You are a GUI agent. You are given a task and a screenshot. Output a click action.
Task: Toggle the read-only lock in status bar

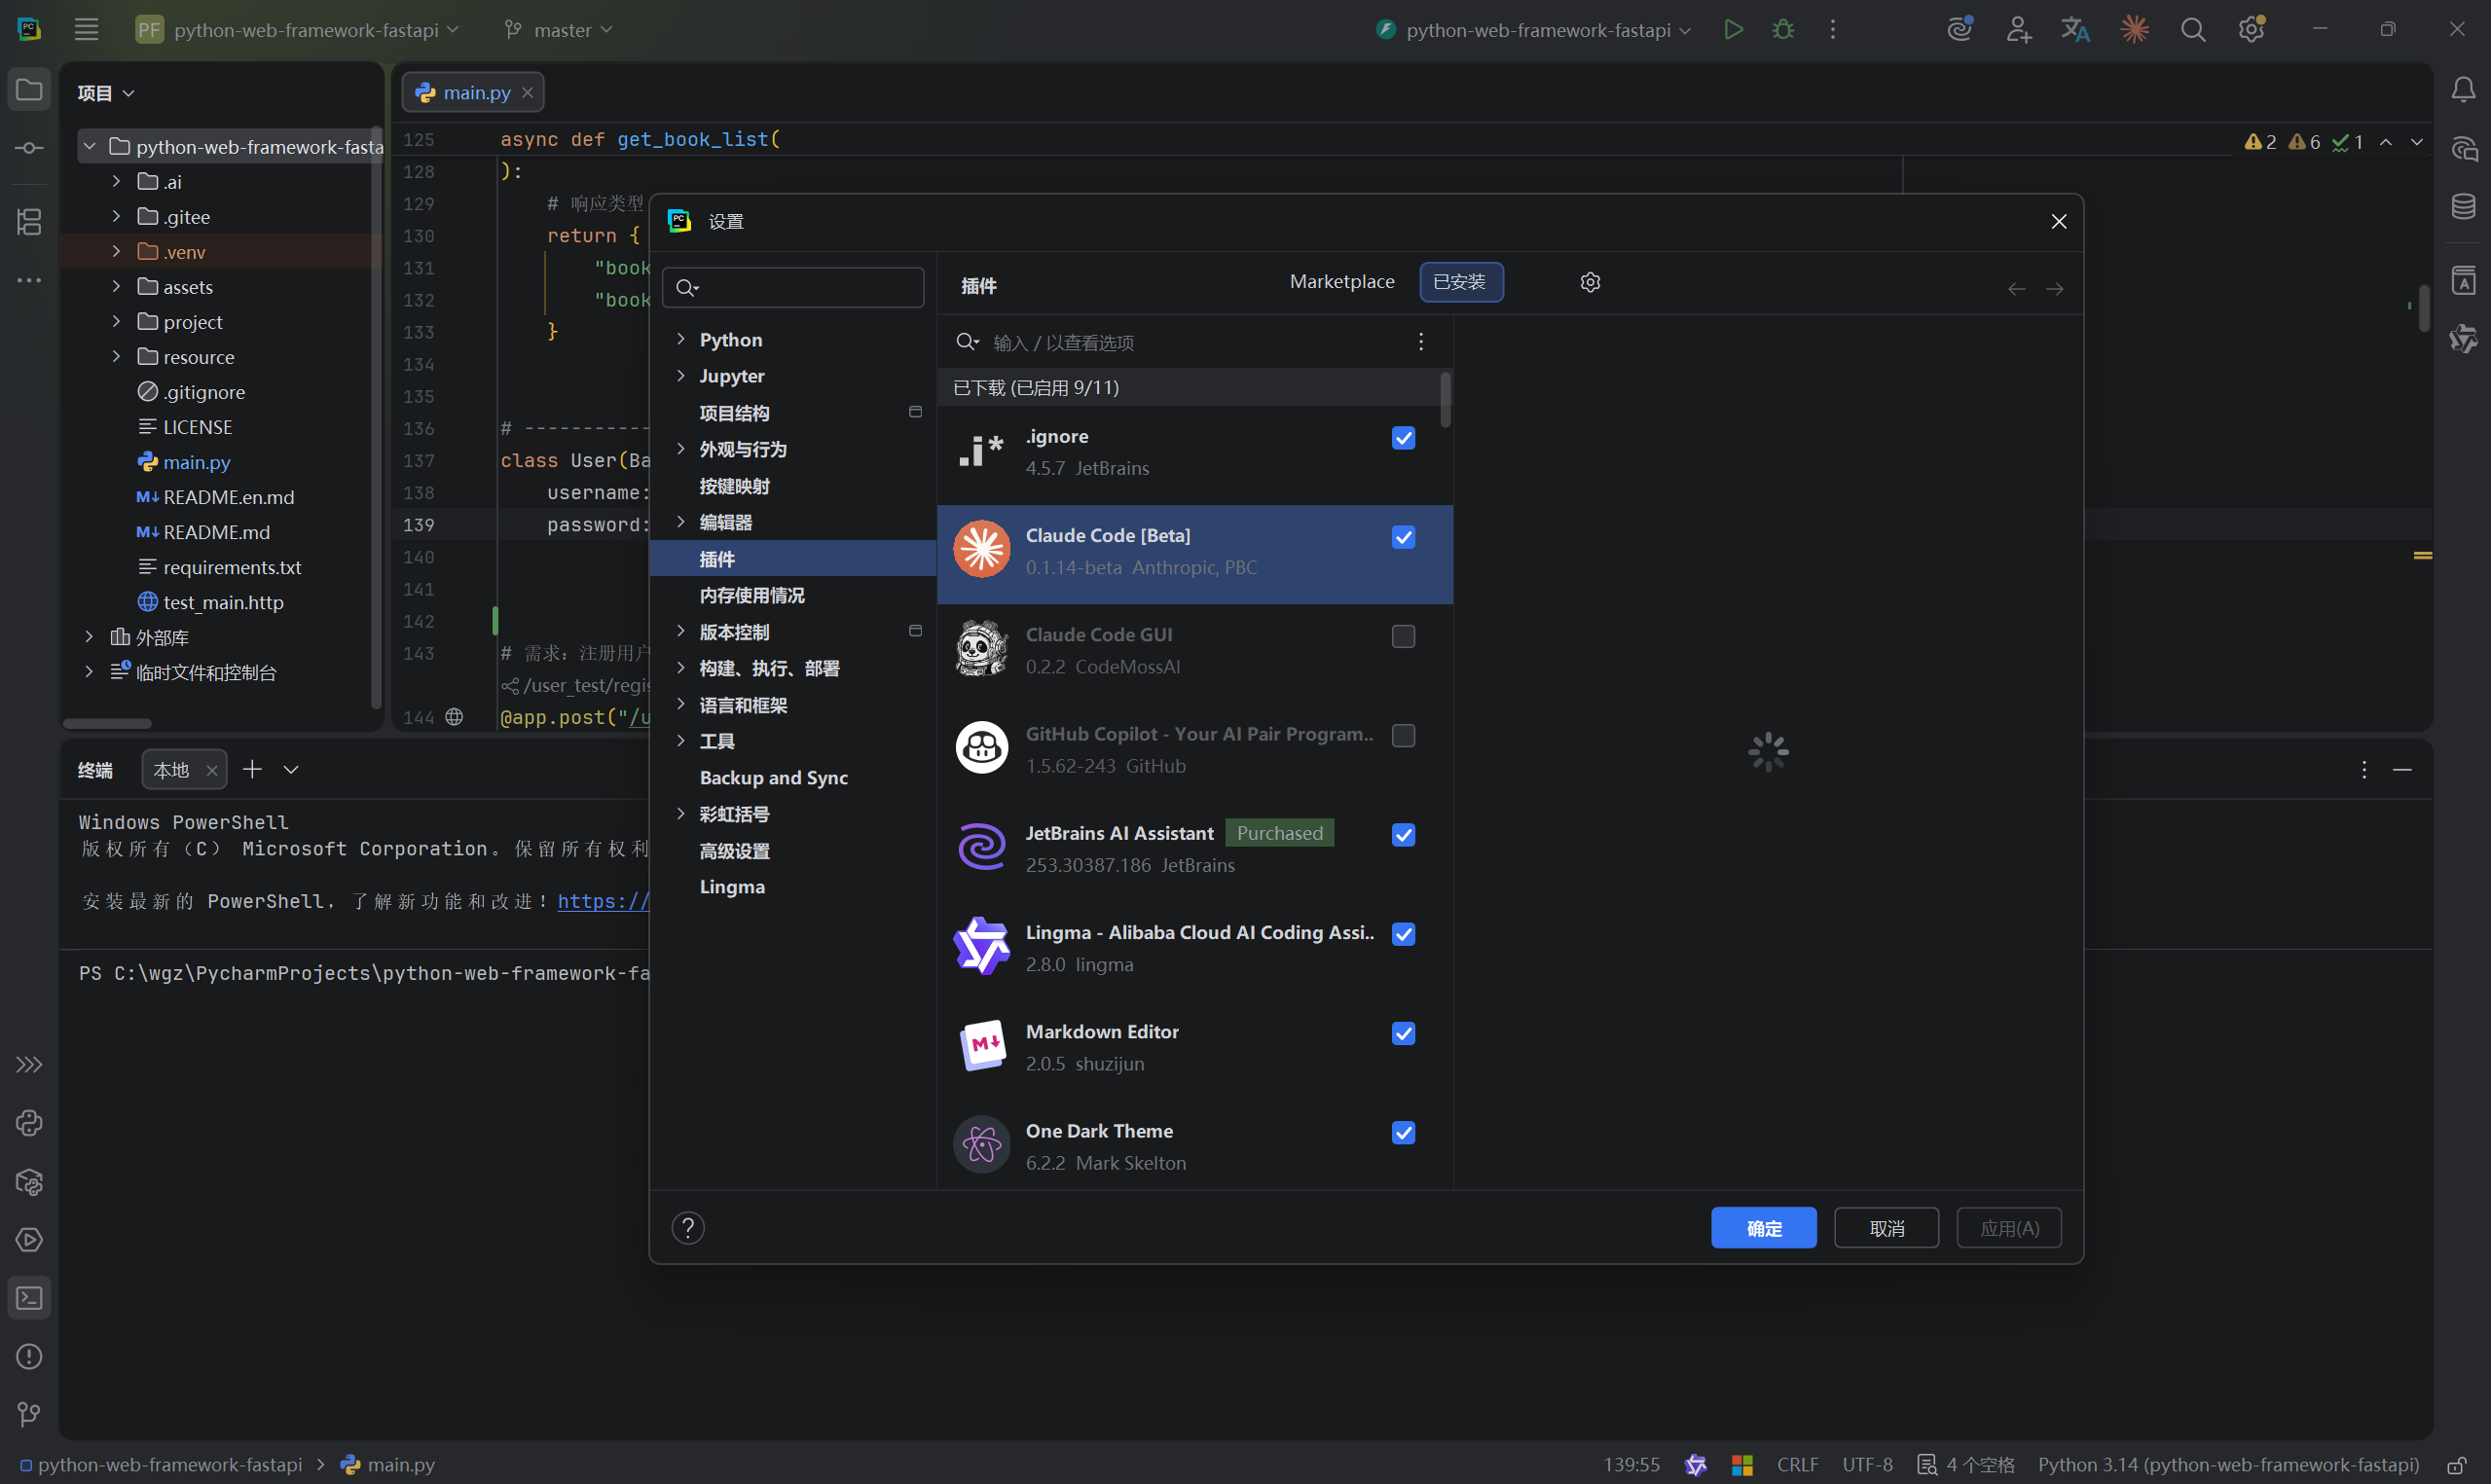coord(2457,1465)
